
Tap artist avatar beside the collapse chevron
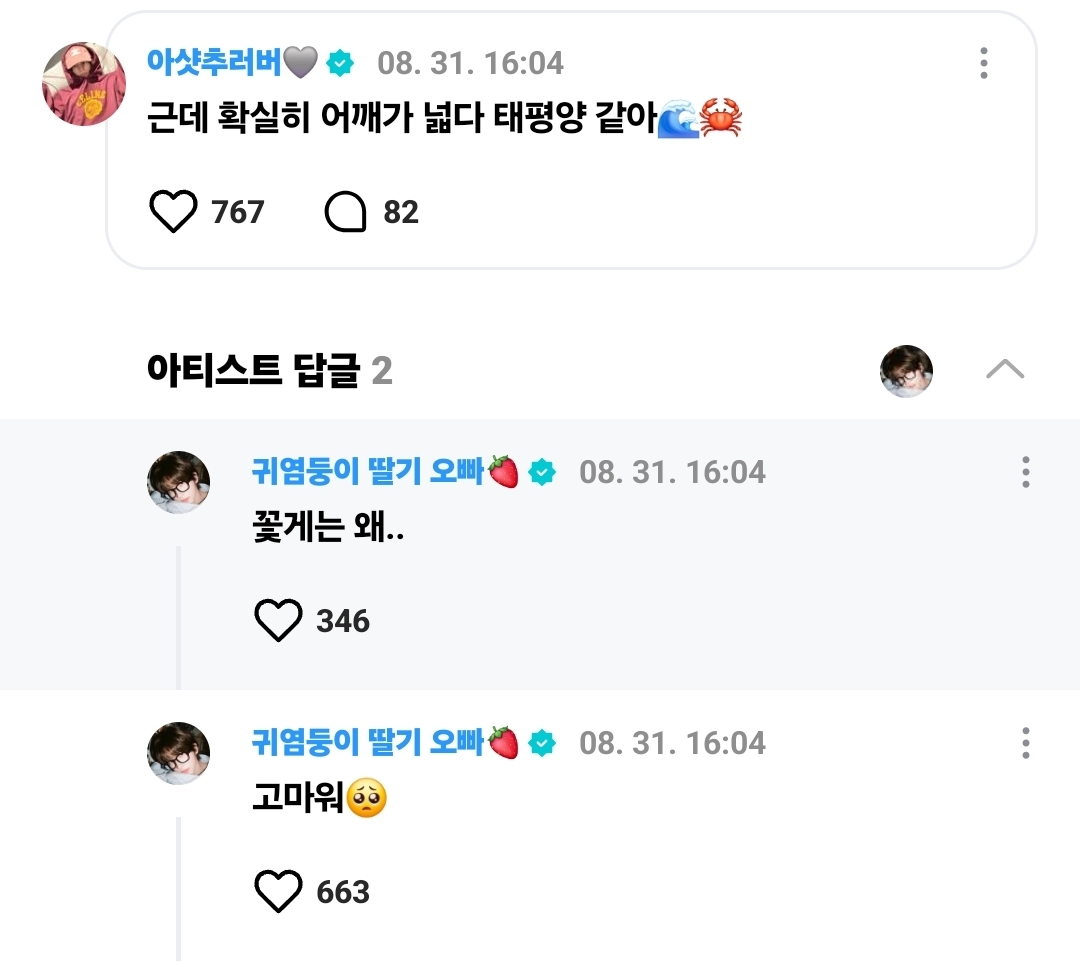(906, 371)
